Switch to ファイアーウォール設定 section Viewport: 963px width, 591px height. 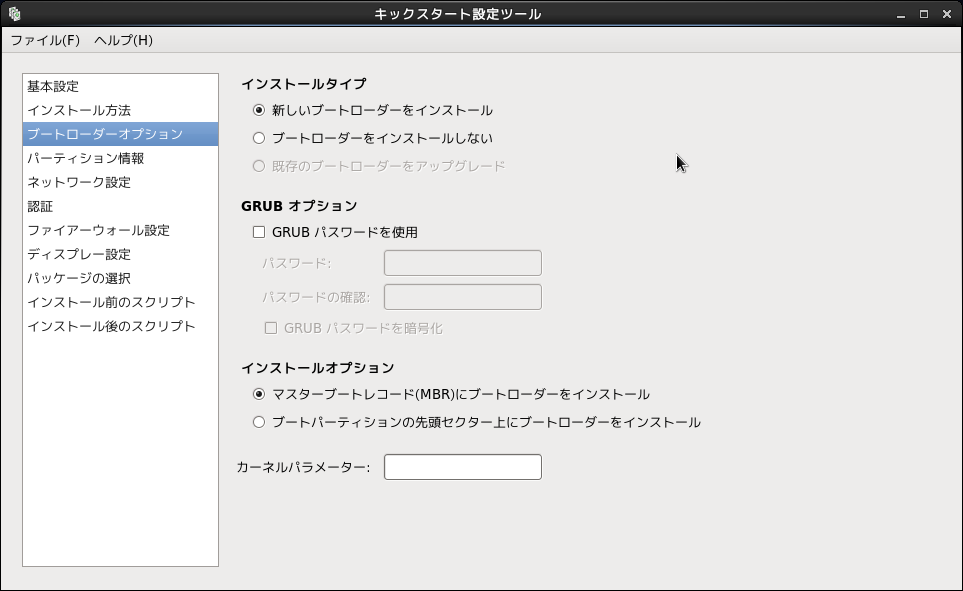[98, 230]
